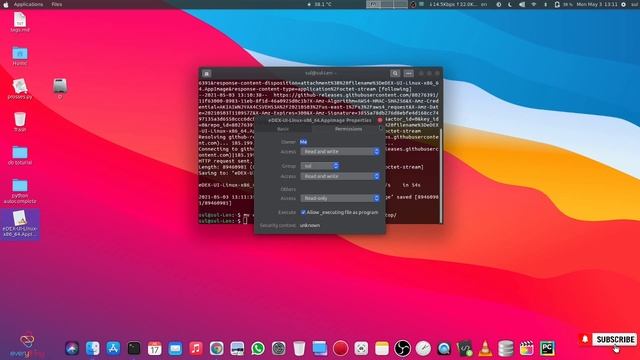Screen dimensions: 640x360
Task: Open the database manager icon in dock
Action: coord(506,348)
